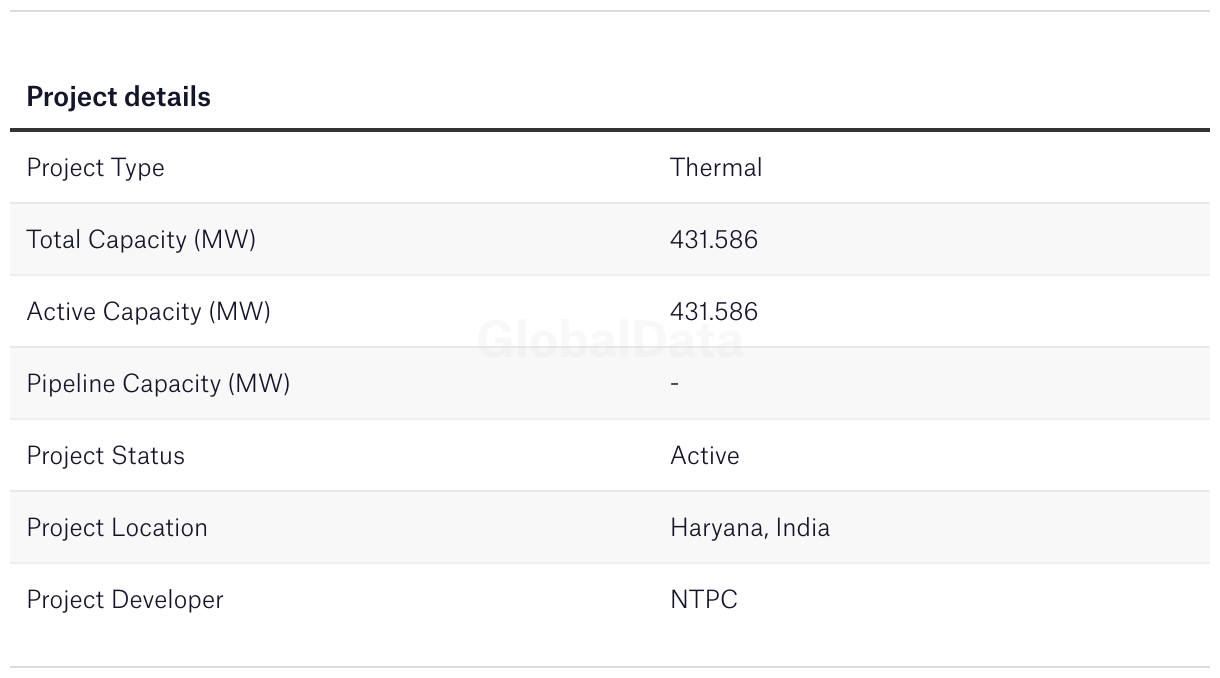Click the thick divider under Project details
Image resolution: width=1220 pixels, height=678 pixels.
(610, 130)
